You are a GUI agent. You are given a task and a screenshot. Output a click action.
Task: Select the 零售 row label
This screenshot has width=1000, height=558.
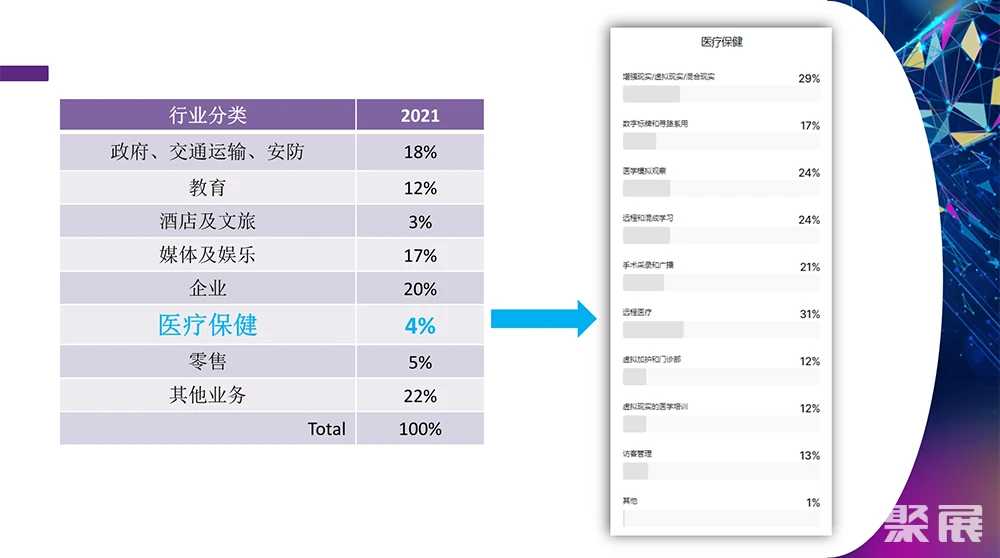coord(207,362)
